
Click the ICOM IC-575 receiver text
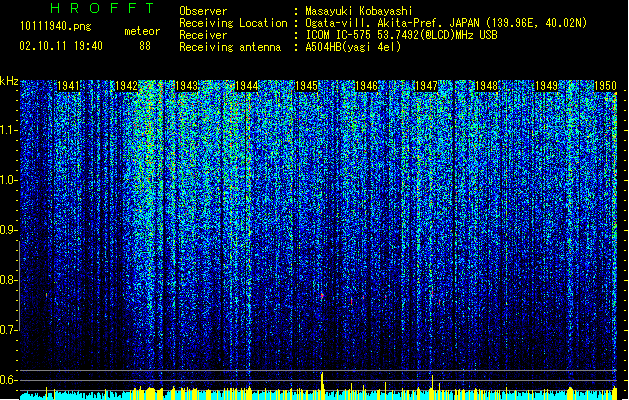coord(401,35)
